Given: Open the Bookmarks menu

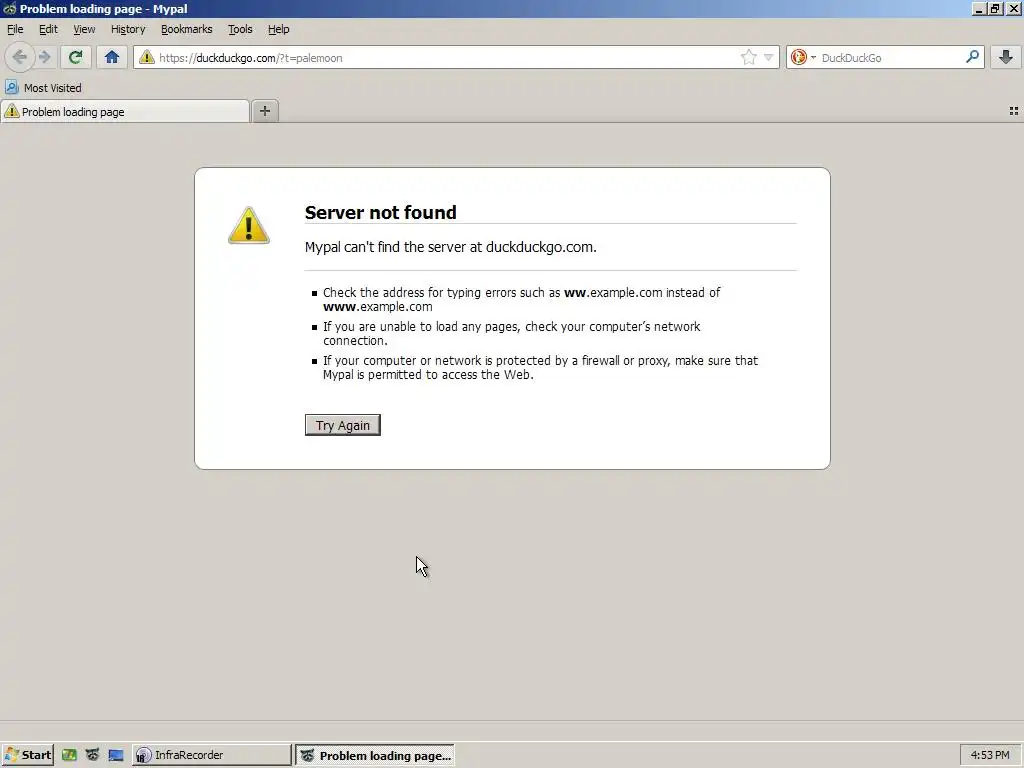Looking at the screenshot, I should coord(187,29).
